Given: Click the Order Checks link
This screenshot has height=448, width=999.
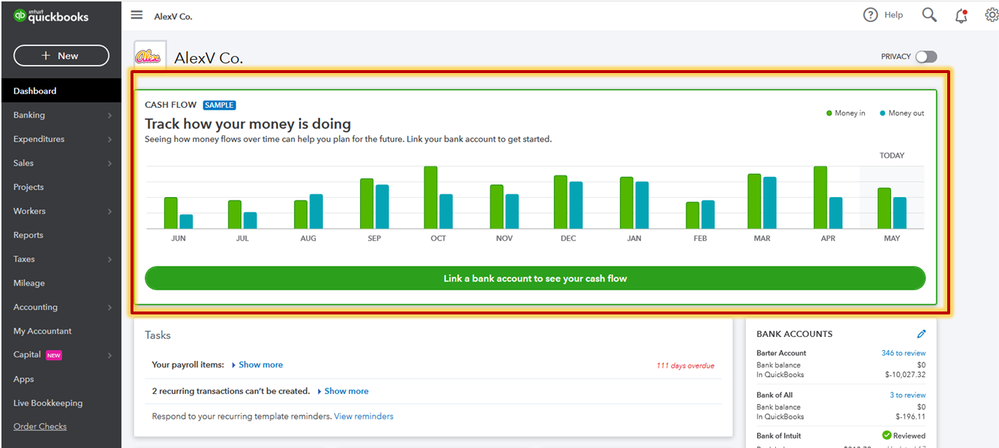Looking at the screenshot, I should coord(40,426).
